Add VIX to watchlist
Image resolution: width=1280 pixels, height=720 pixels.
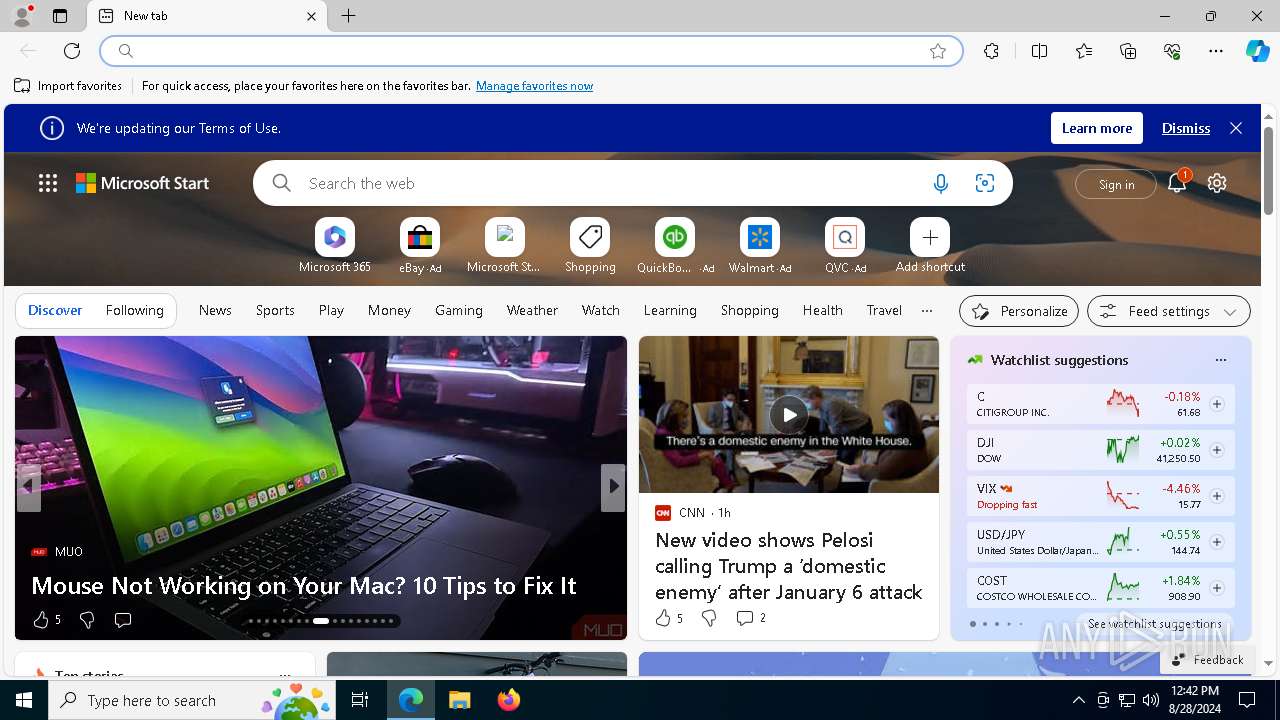[x=1217, y=496]
